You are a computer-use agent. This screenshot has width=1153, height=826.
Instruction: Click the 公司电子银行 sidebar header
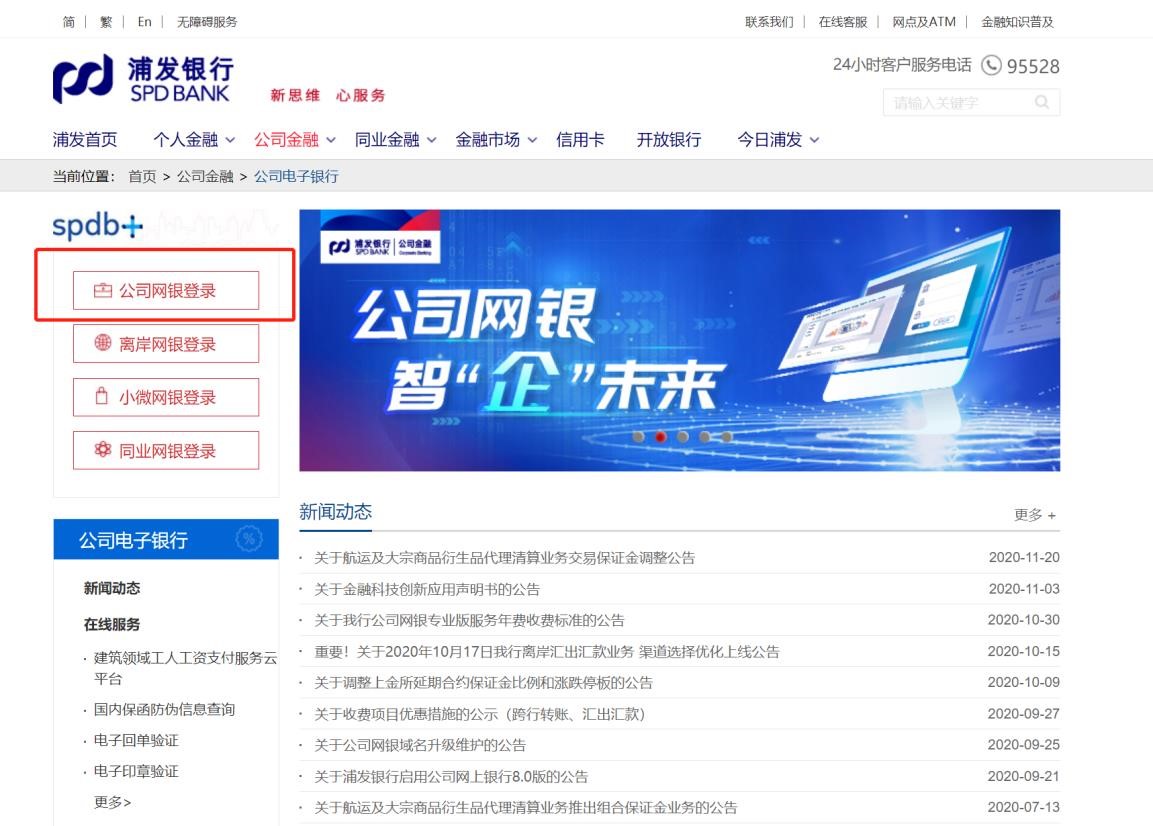[x=166, y=539]
